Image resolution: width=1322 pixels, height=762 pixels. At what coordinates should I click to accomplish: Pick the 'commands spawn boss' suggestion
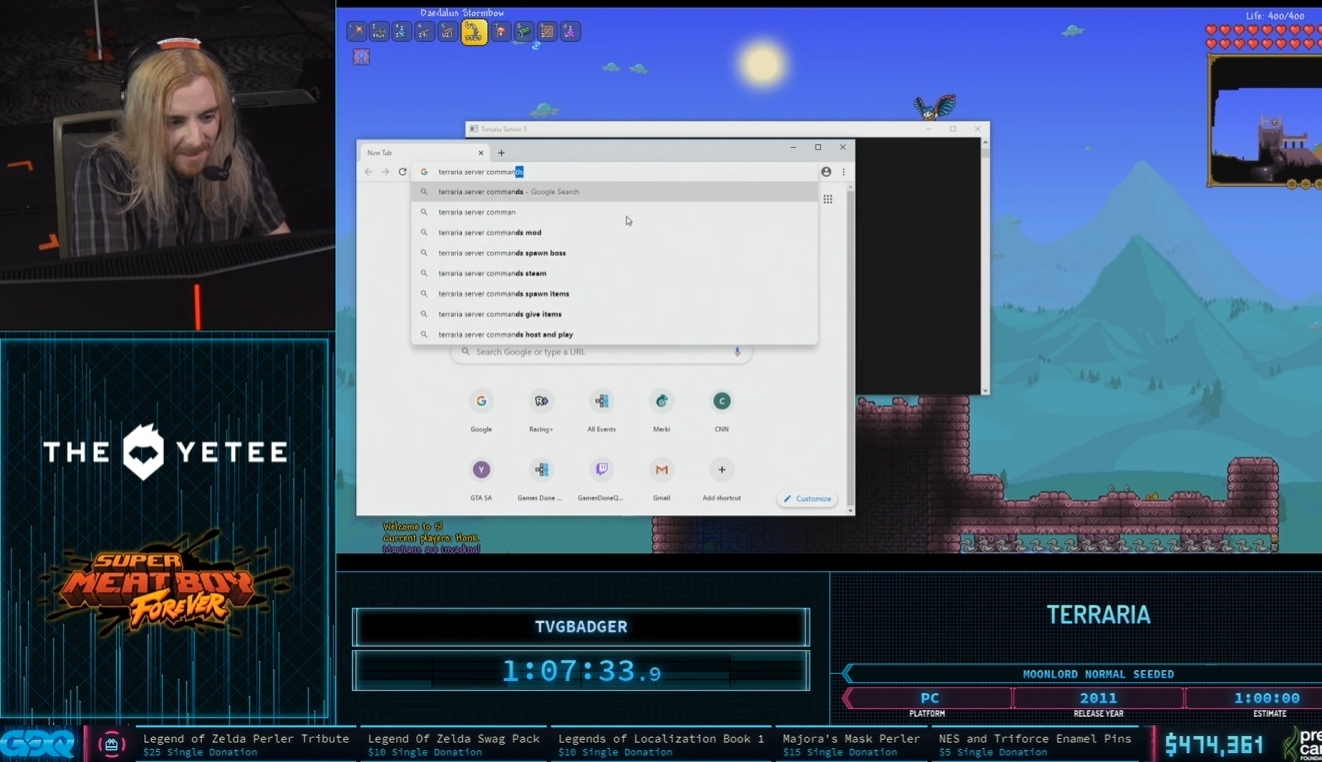(x=614, y=253)
